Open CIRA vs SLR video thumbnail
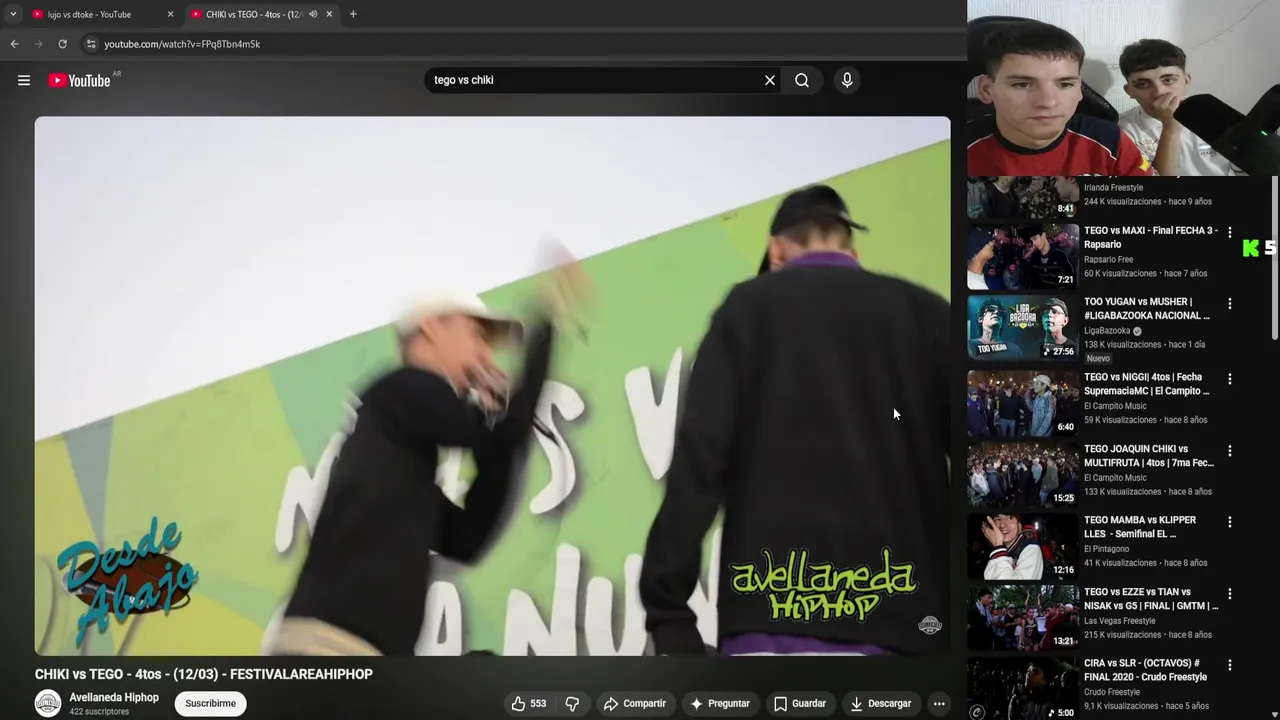 pyautogui.click(x=1022, y=688)
